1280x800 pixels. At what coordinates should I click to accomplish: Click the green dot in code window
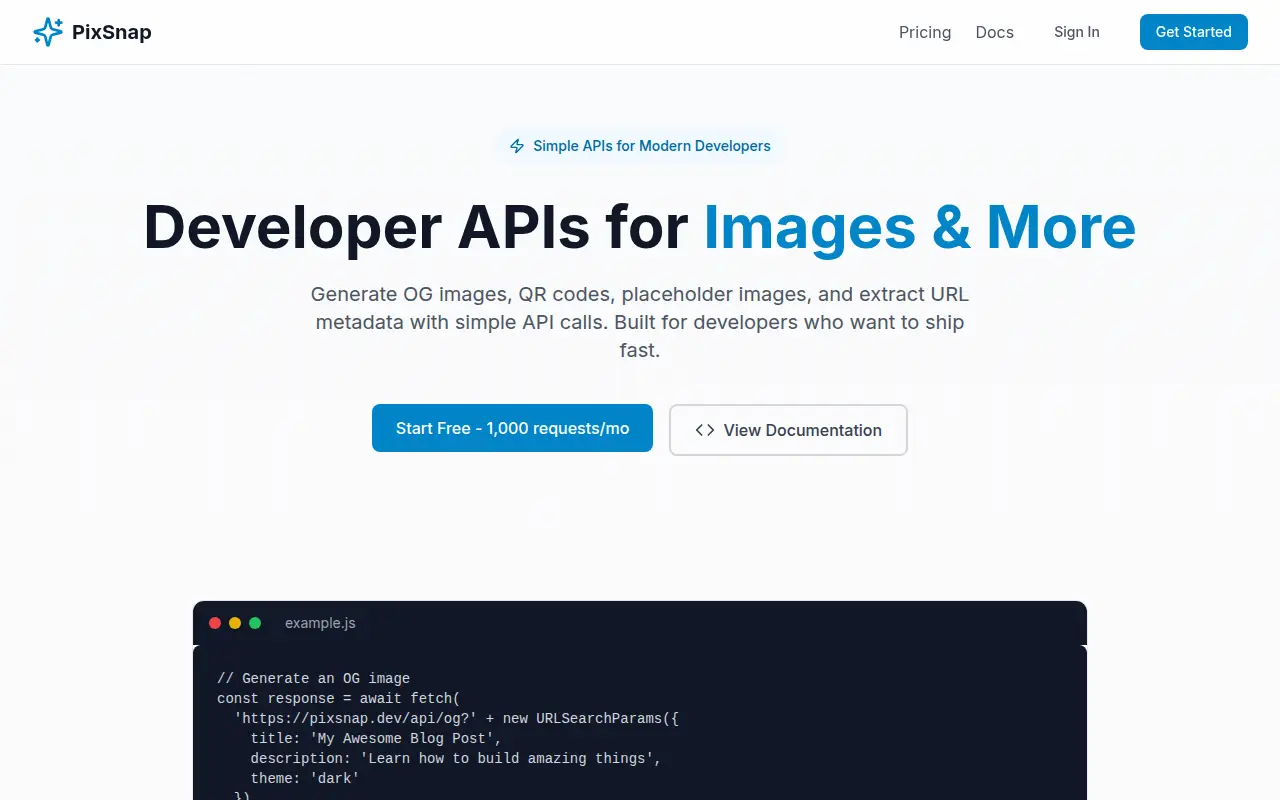pos(255,623)
